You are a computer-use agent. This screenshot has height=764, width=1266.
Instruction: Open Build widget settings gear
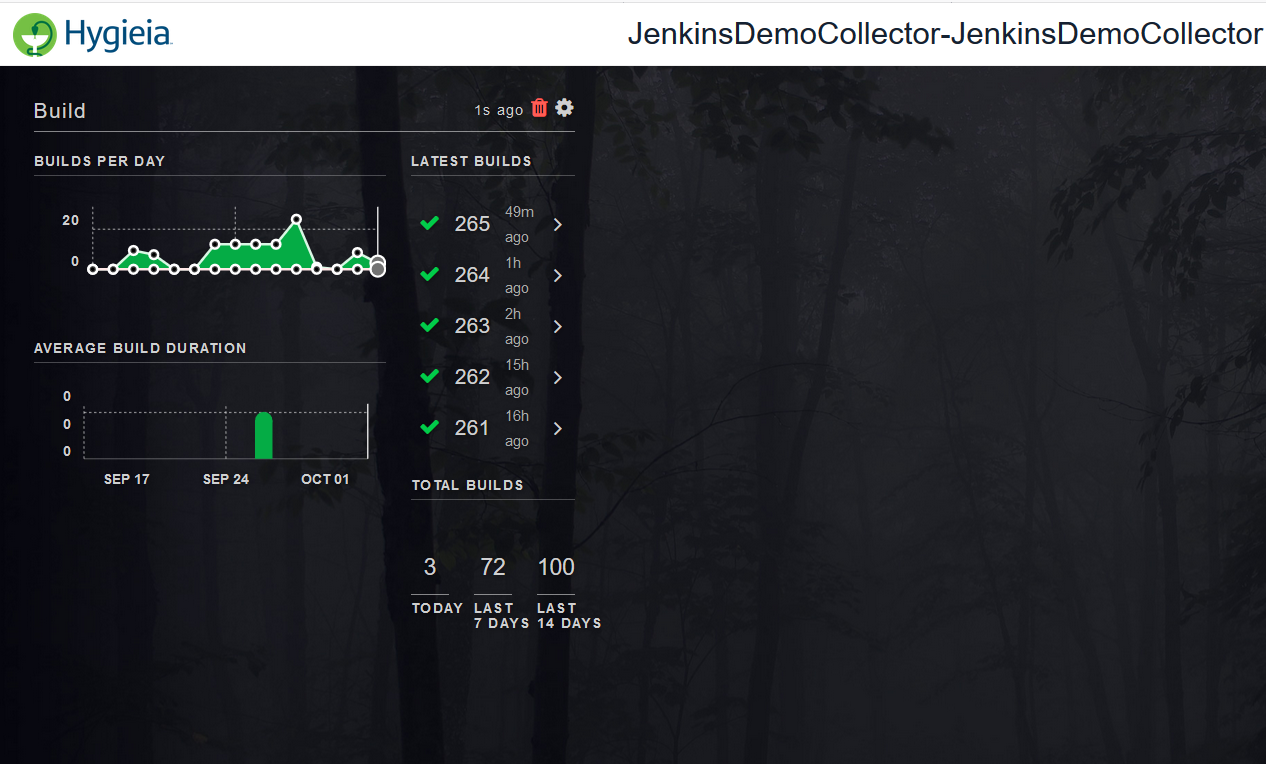(565, 108)
